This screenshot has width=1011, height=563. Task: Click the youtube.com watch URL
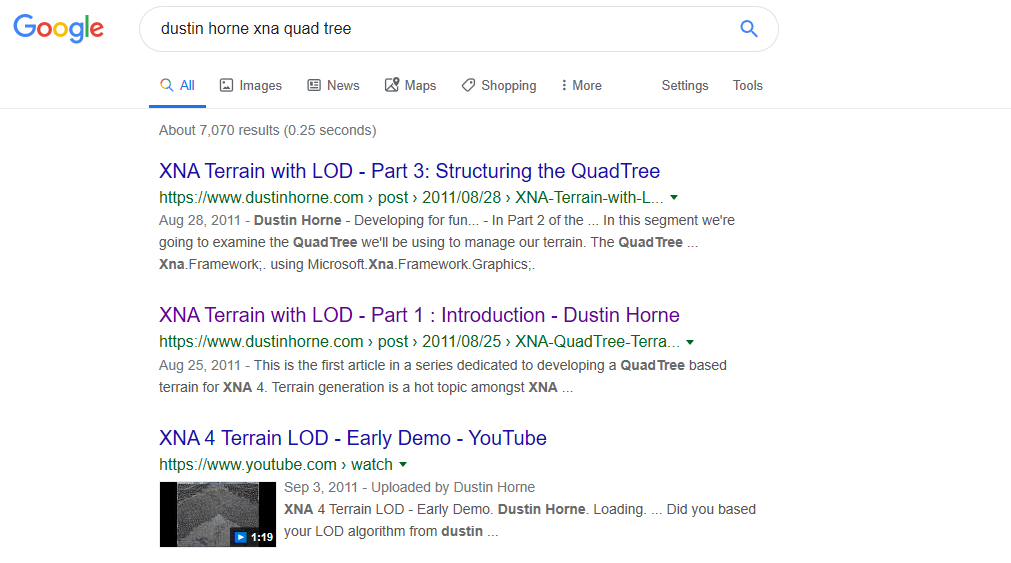(276, 464)
